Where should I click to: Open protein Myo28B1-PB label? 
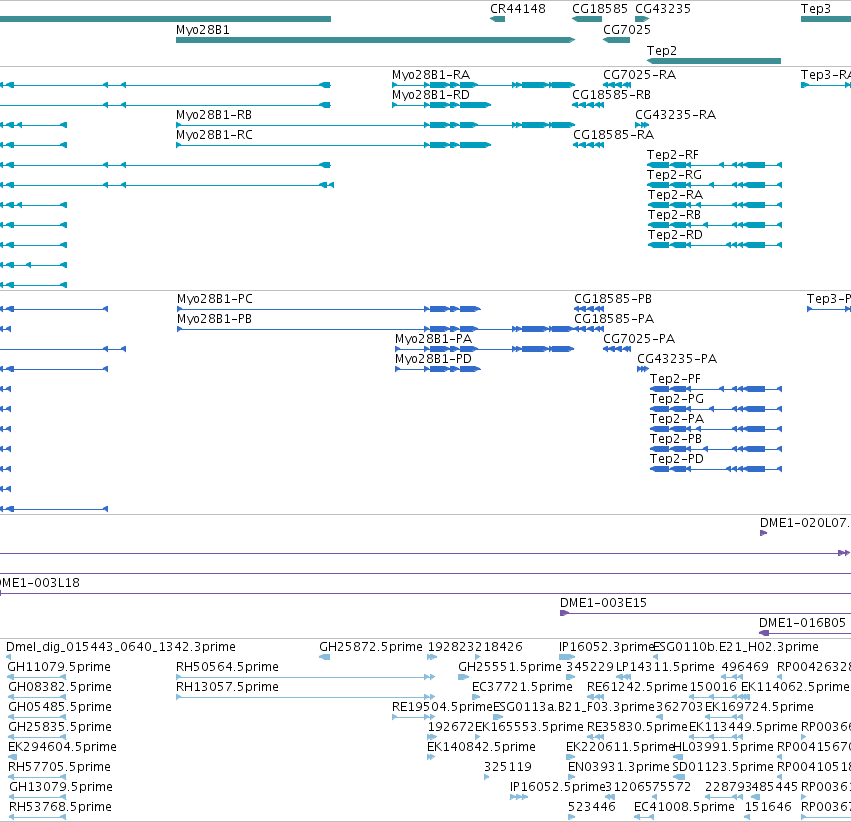[214, 320]
